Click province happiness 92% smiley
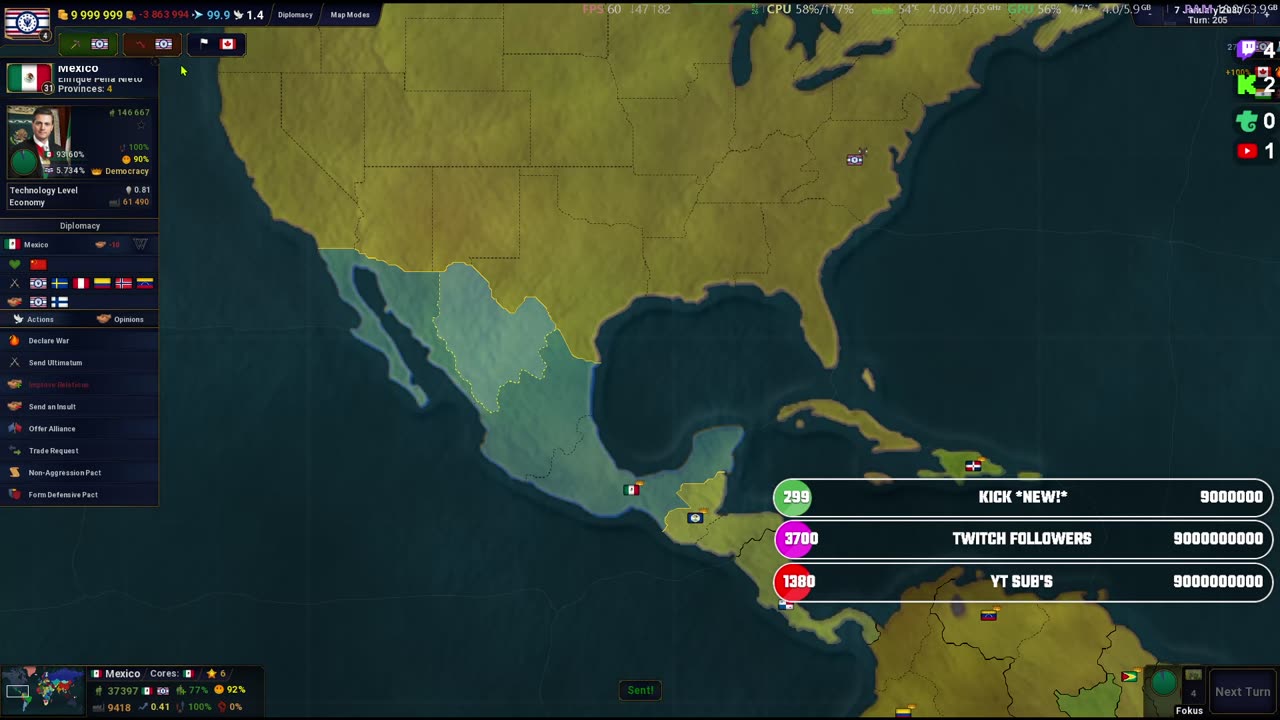Image resolution: width=1280 pixels, height=720 pixels. coord(219,691)
